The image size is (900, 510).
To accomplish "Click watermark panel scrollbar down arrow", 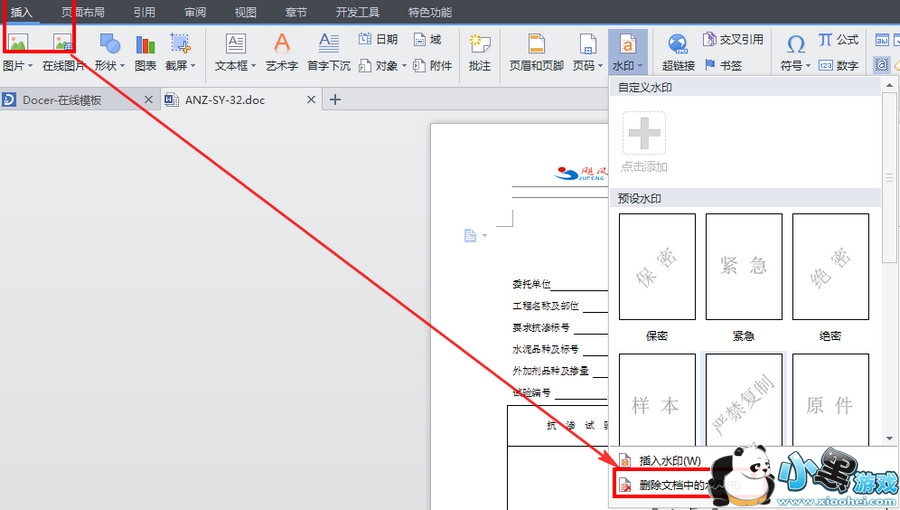I will pos(890,438).
